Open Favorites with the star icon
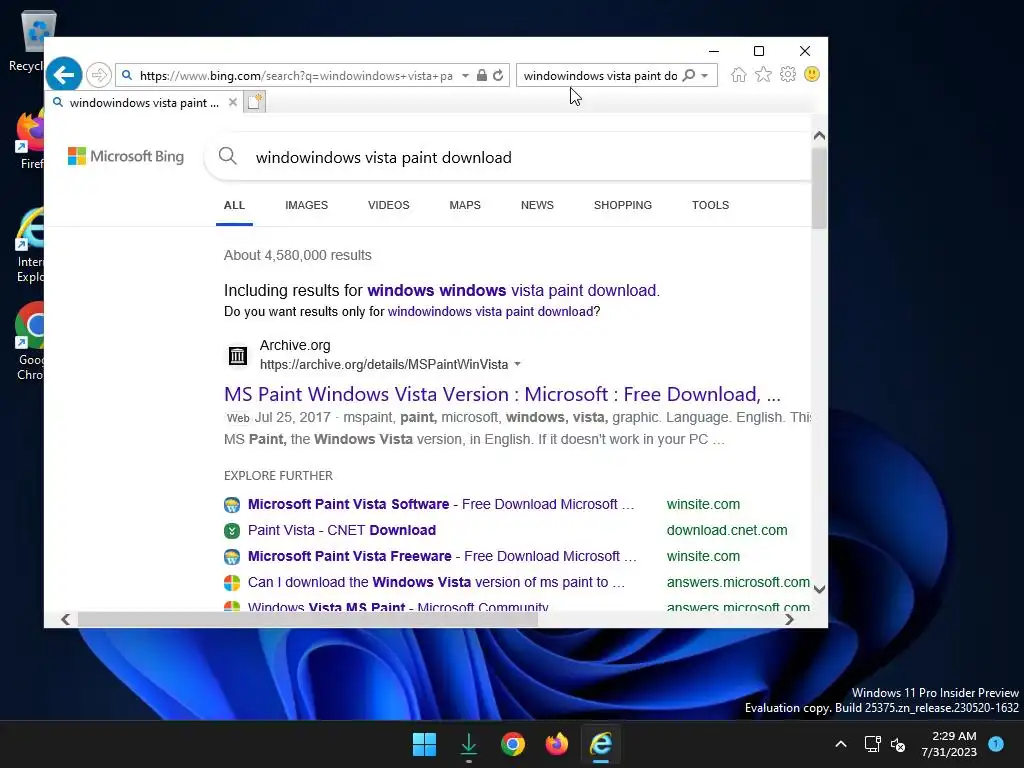Image resolution: width=1024 pixels, height=768 pixels. (x=763, y=74)
